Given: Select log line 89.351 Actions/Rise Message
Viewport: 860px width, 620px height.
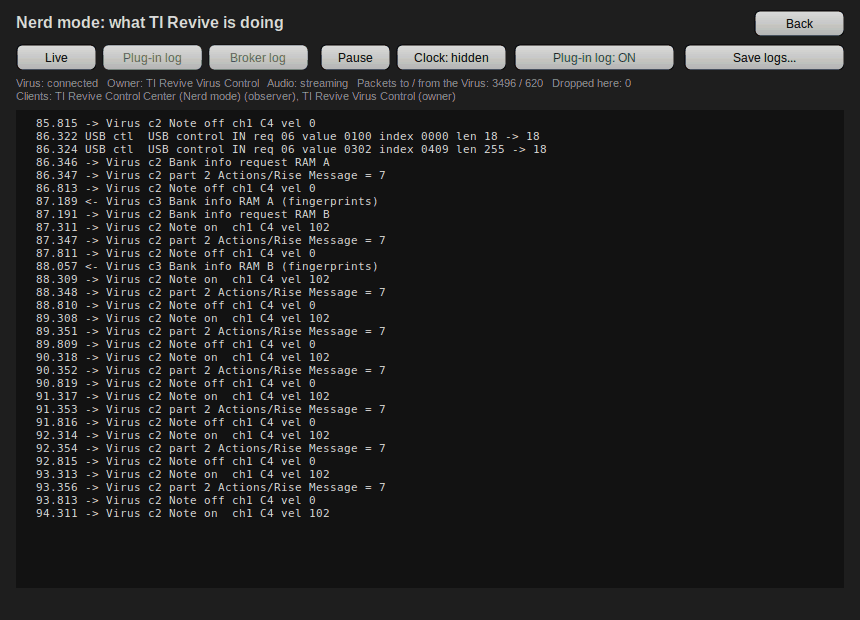Looking at the screenshot, I should tap(211, 331).
